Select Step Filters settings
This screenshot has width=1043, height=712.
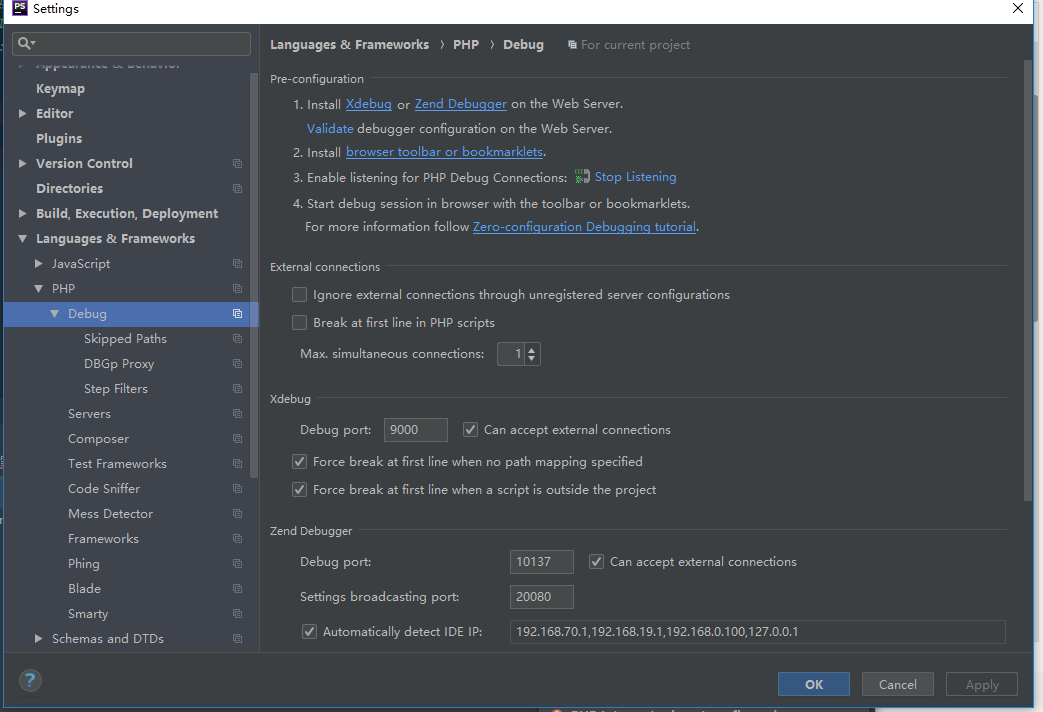(116, 389)
